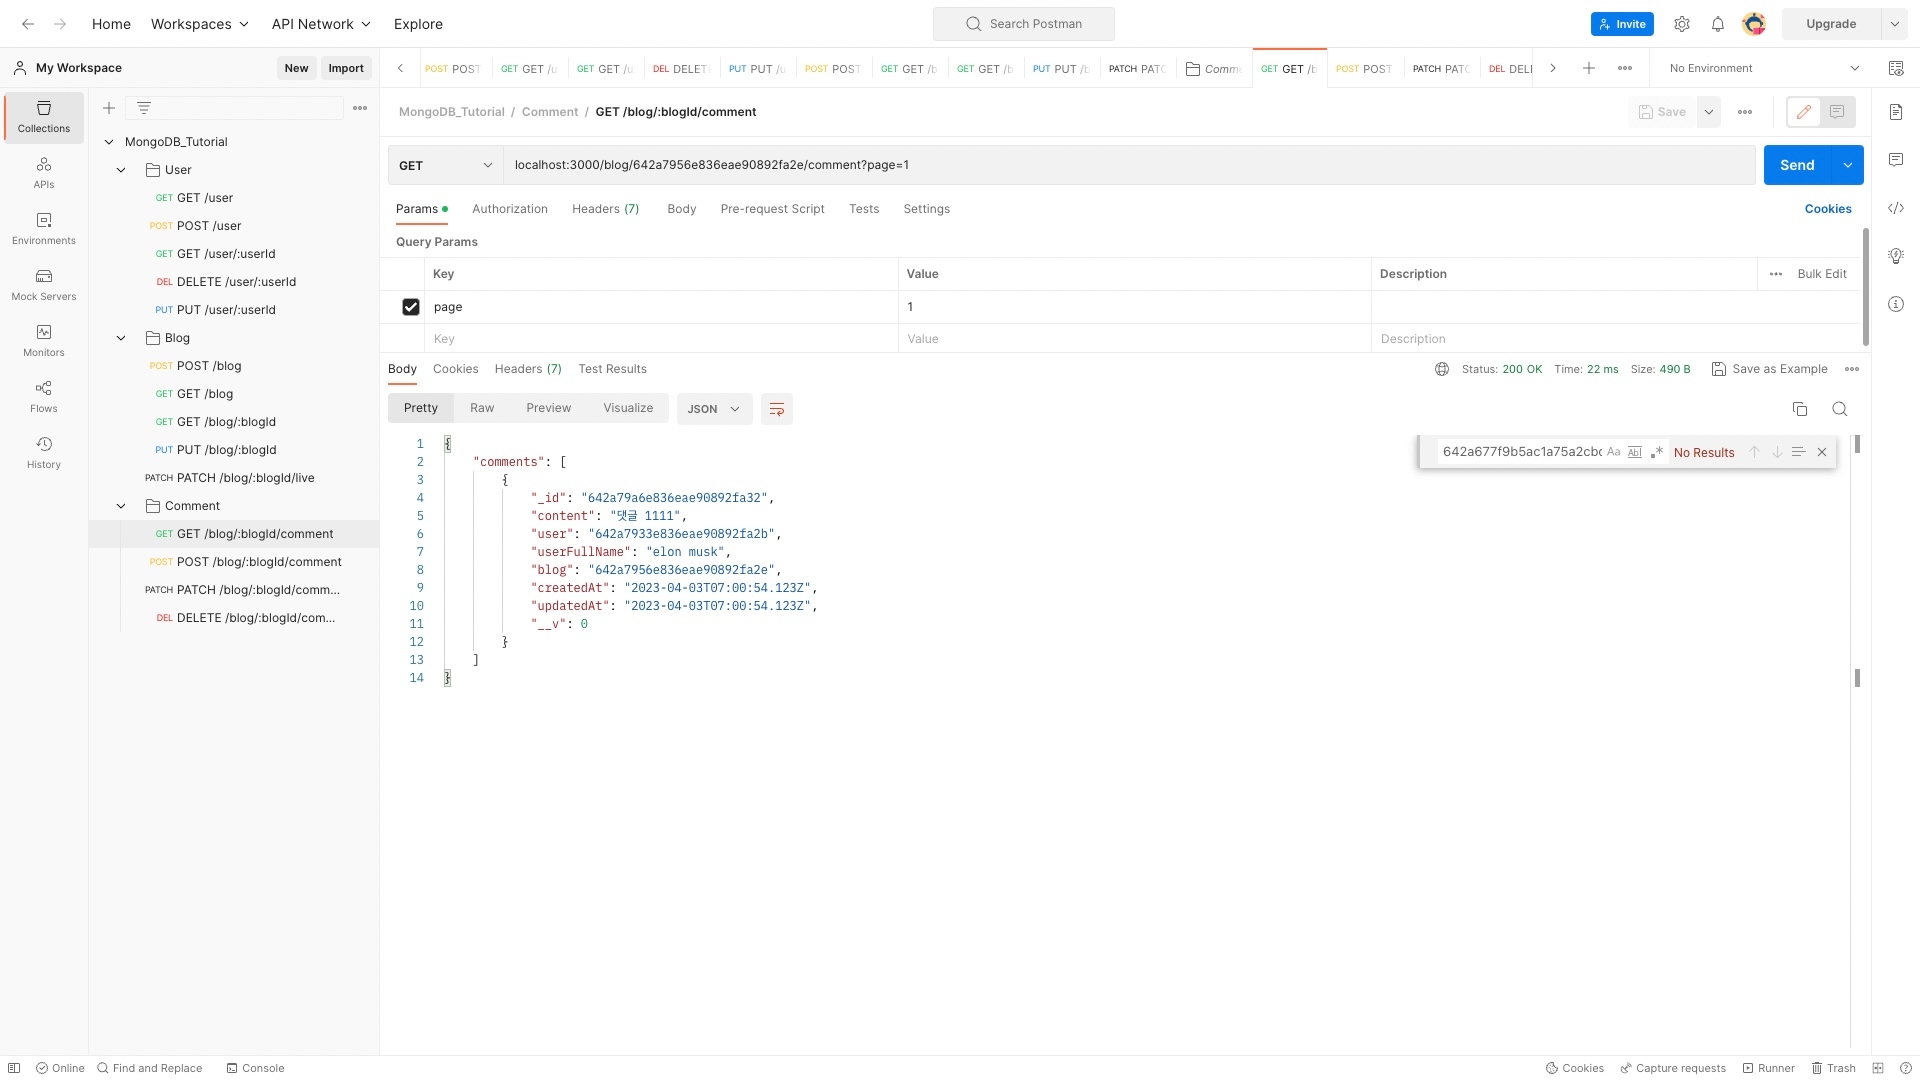The width and height of the screenshot is (1920, 1080).
Task: Open the JSON format dropdown
Action: tap(714, 409)
